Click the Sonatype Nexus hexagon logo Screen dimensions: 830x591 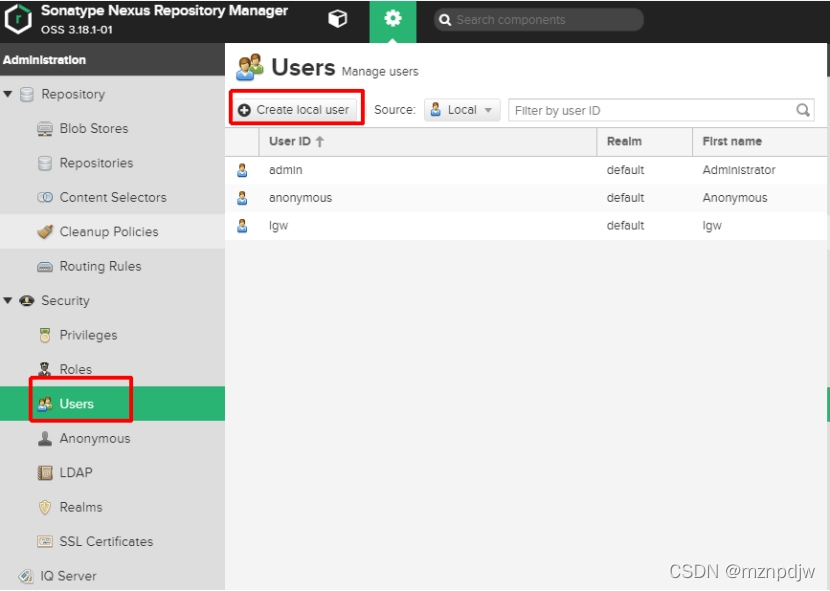coord(19,20)
